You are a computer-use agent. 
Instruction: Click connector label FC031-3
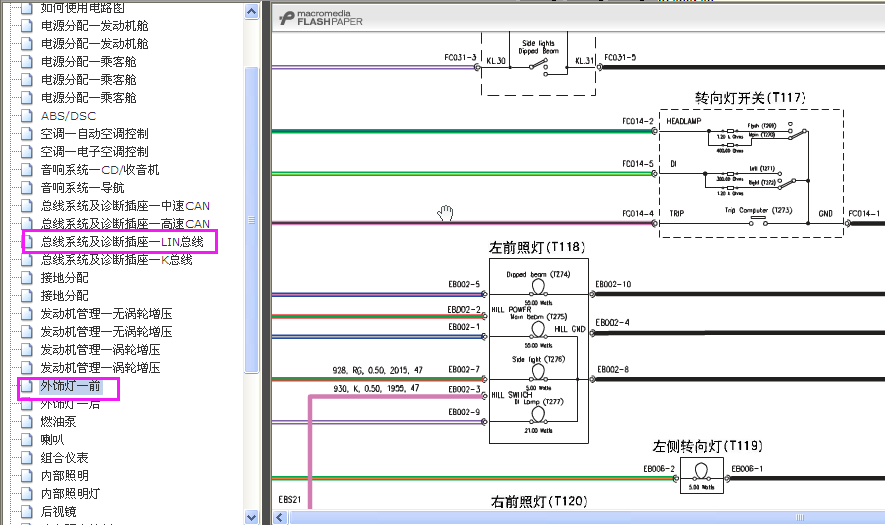pyautogui.click(x=460, y=58)
